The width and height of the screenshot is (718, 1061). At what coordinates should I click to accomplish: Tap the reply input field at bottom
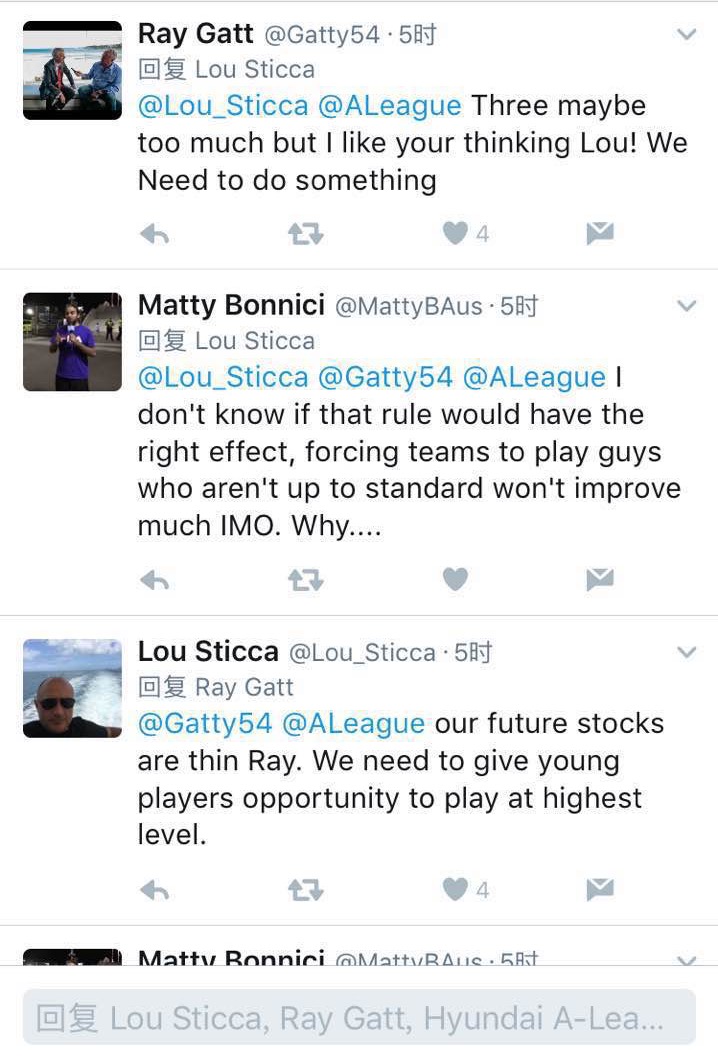(x=359, y=1018)
